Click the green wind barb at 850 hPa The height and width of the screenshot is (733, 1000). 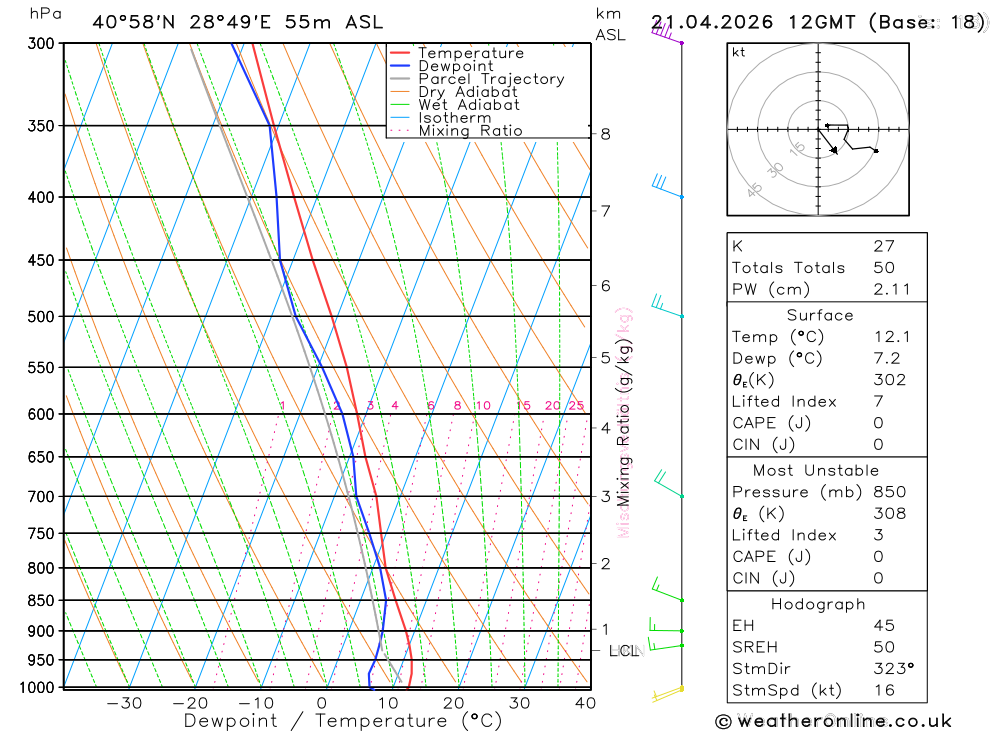pyautogui.click(x=667, y=589)
